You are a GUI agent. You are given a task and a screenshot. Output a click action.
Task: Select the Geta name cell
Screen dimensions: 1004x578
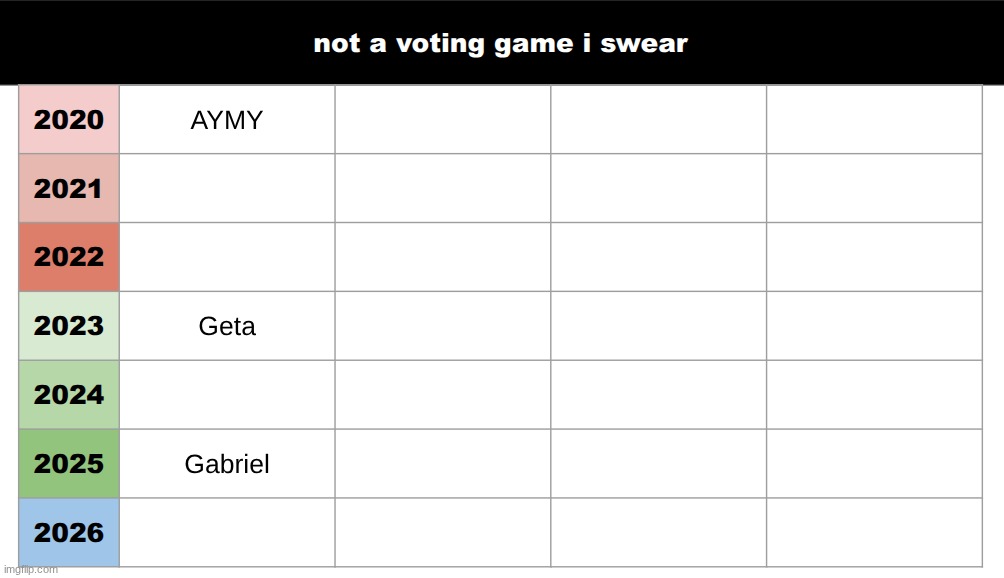[x=227, y=326]
